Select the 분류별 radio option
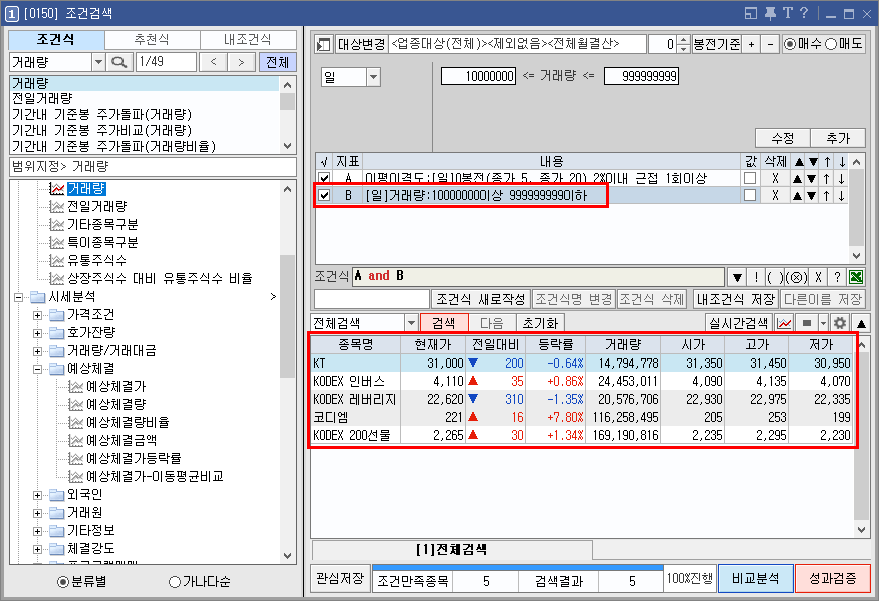The image size is (879, 601). tap(63, 582)
